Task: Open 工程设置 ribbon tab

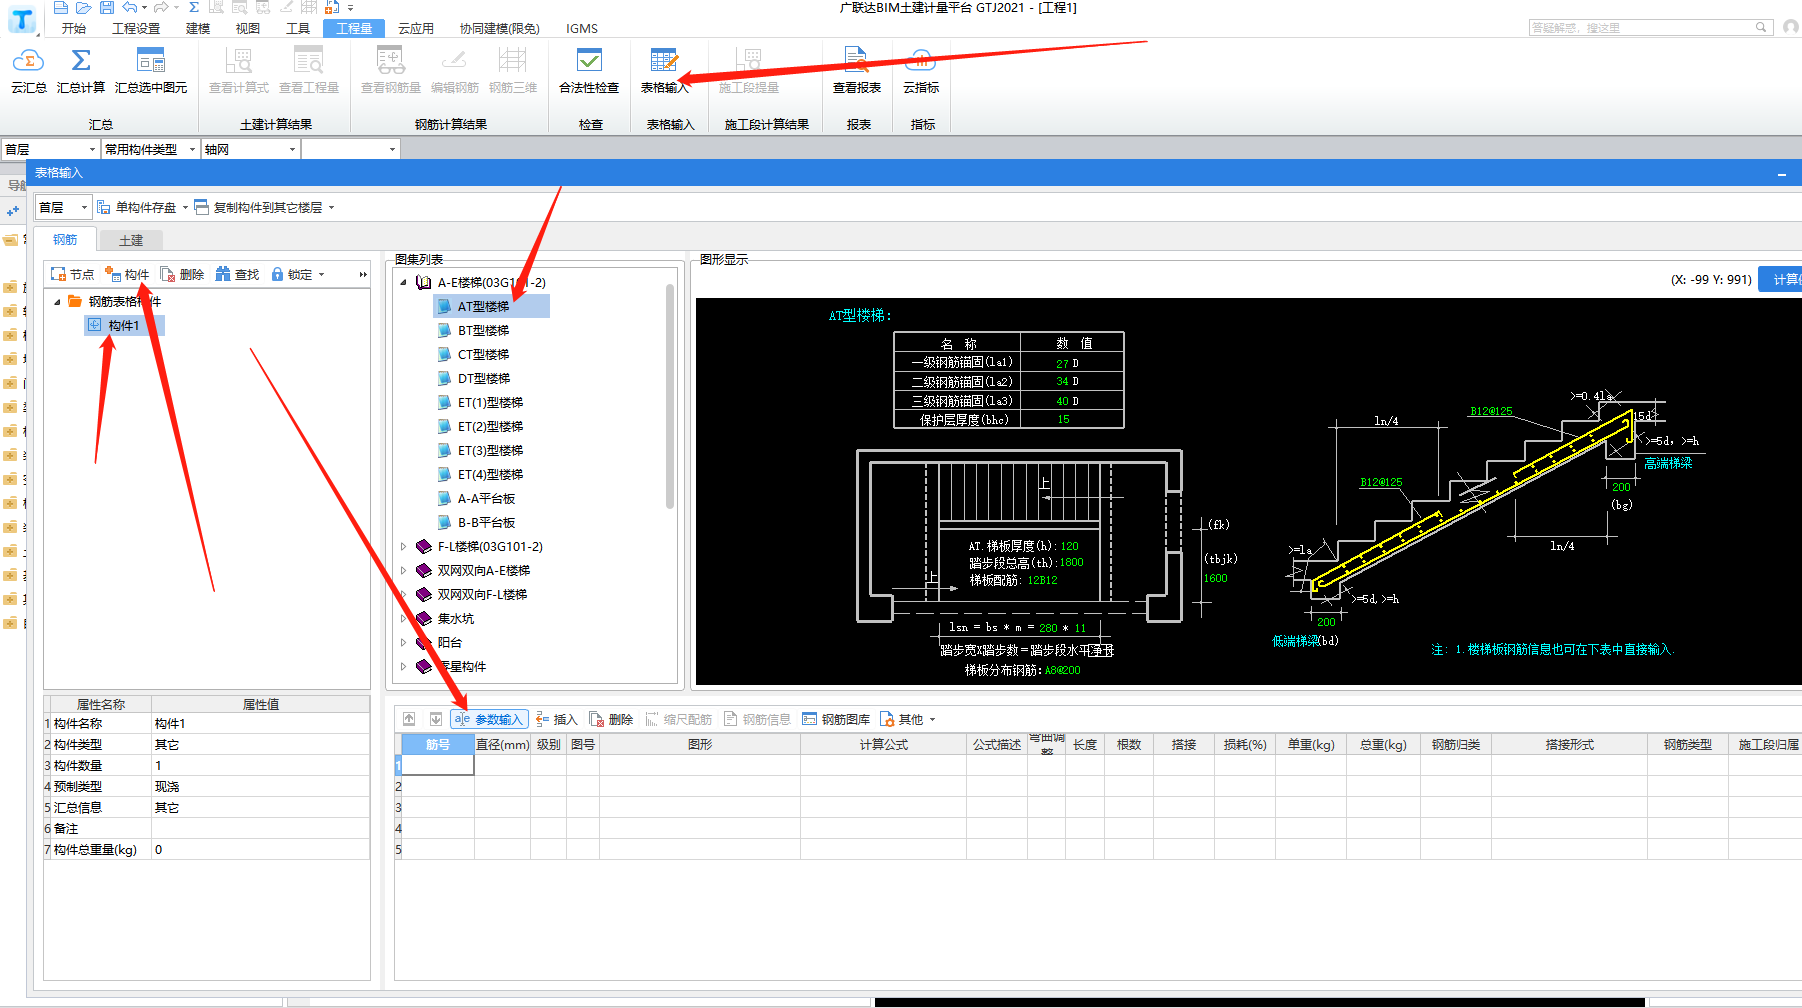Action: 136,28
